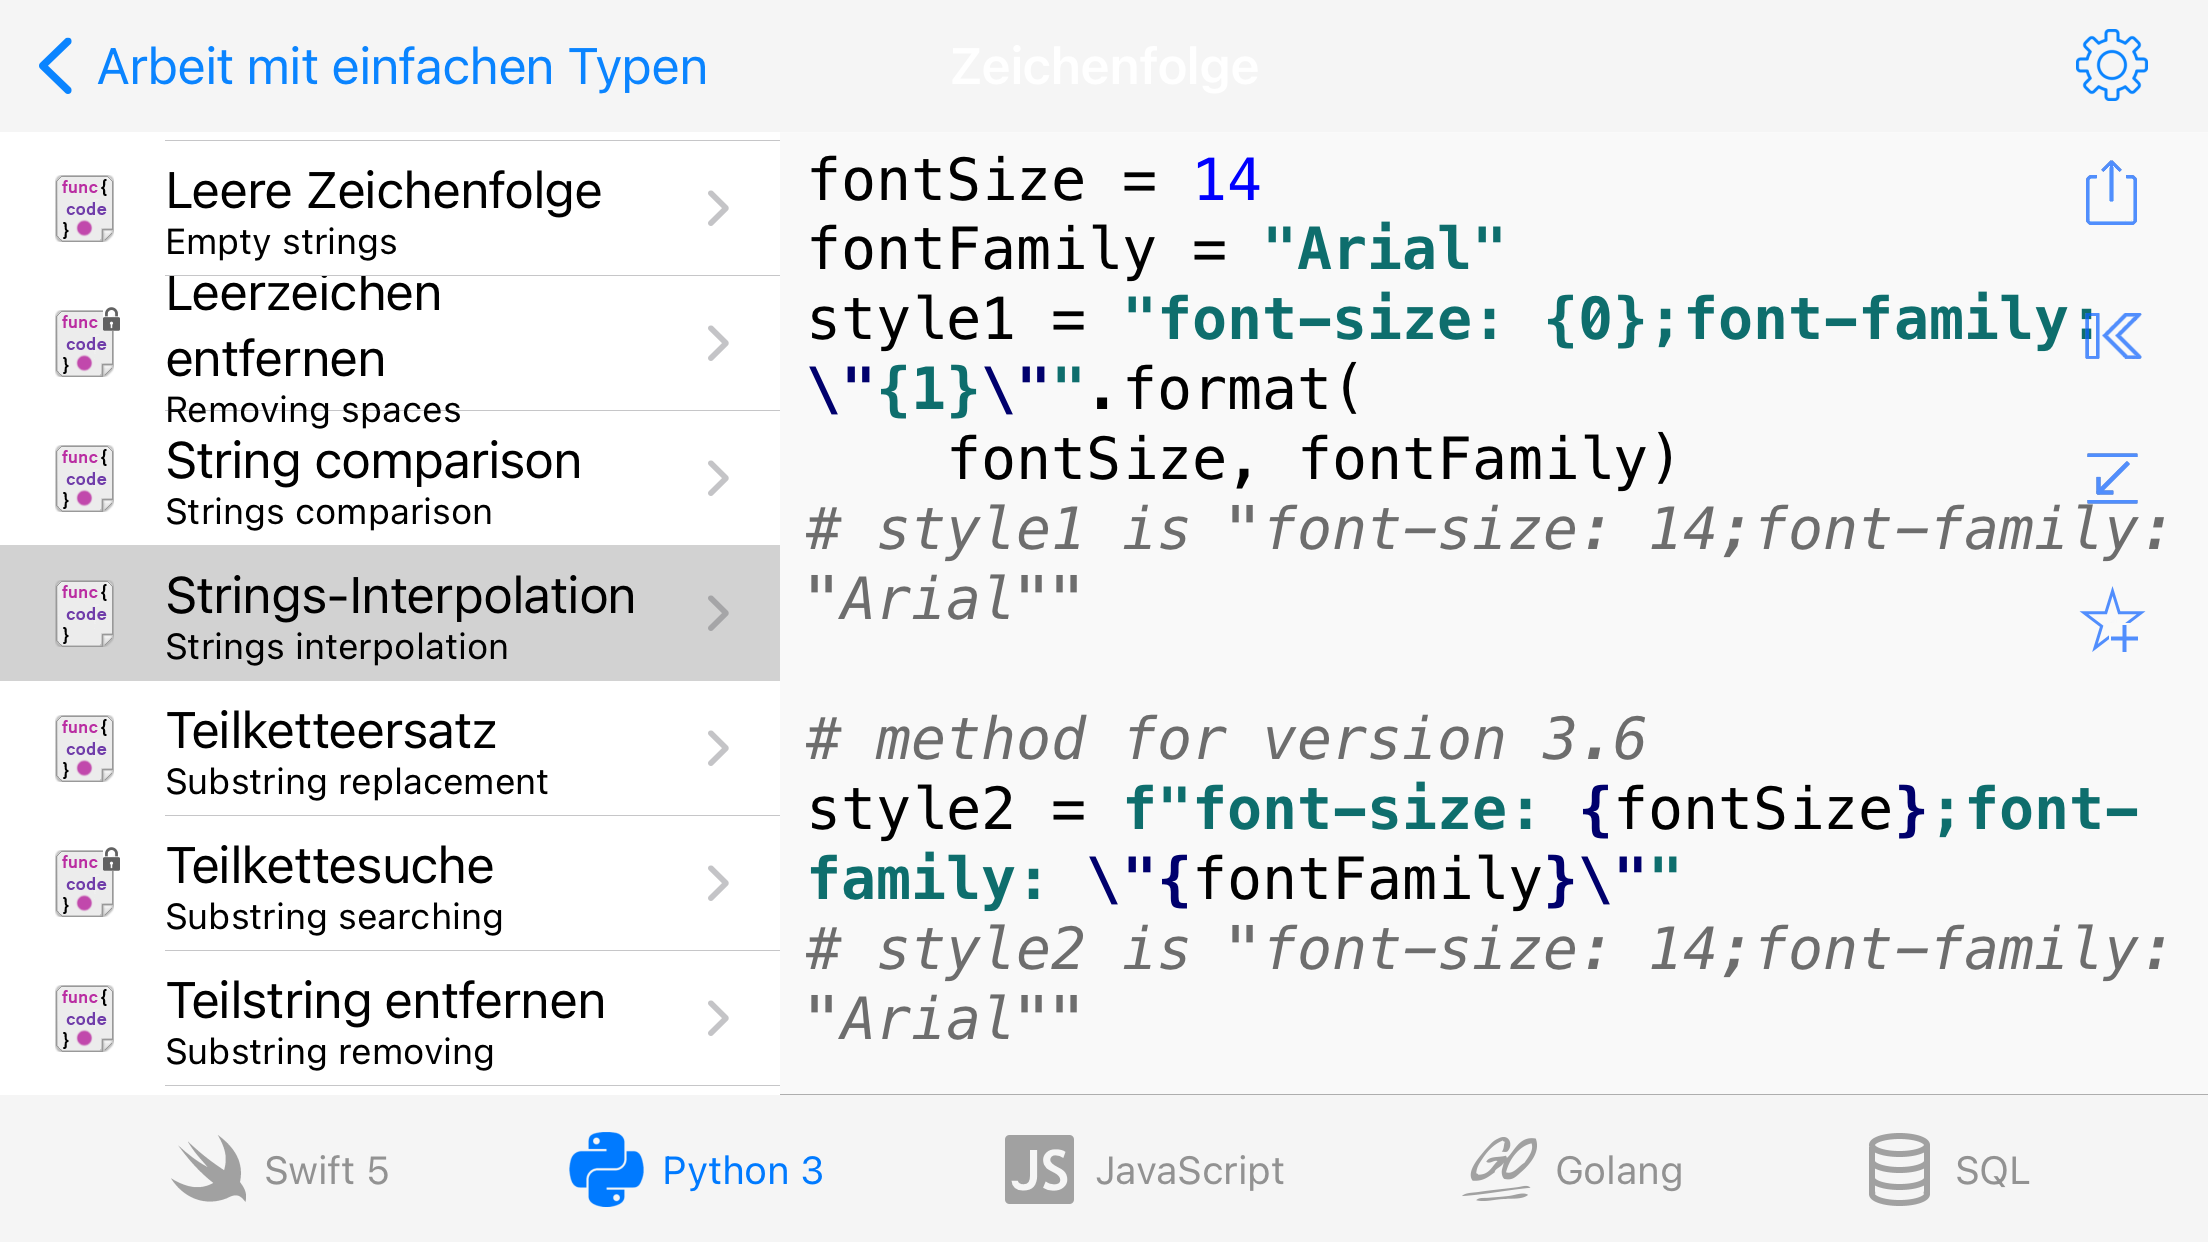This screenshot has height=1242, width=2208.
Task: Open chevron next to String comparison
Action: click(717, 478)
